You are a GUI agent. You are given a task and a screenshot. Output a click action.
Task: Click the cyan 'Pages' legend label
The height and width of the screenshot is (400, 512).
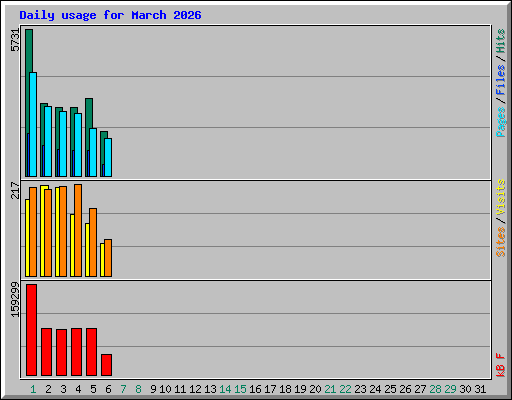(x=501, y=122)
